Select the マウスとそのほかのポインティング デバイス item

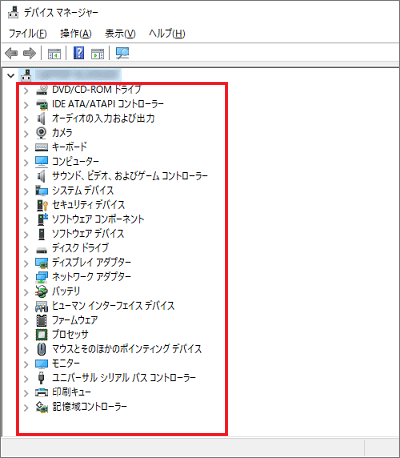click(x=127, y=349)
